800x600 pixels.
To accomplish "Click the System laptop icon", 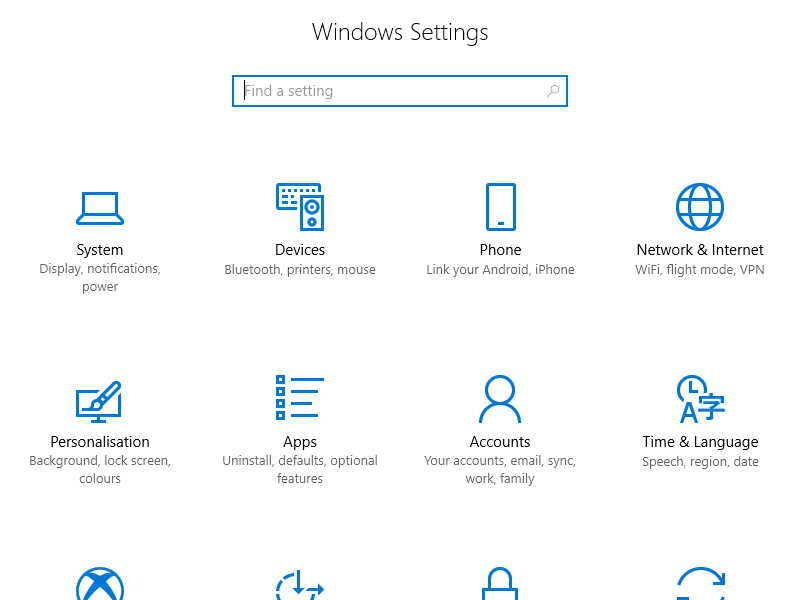I will [100, 208].
